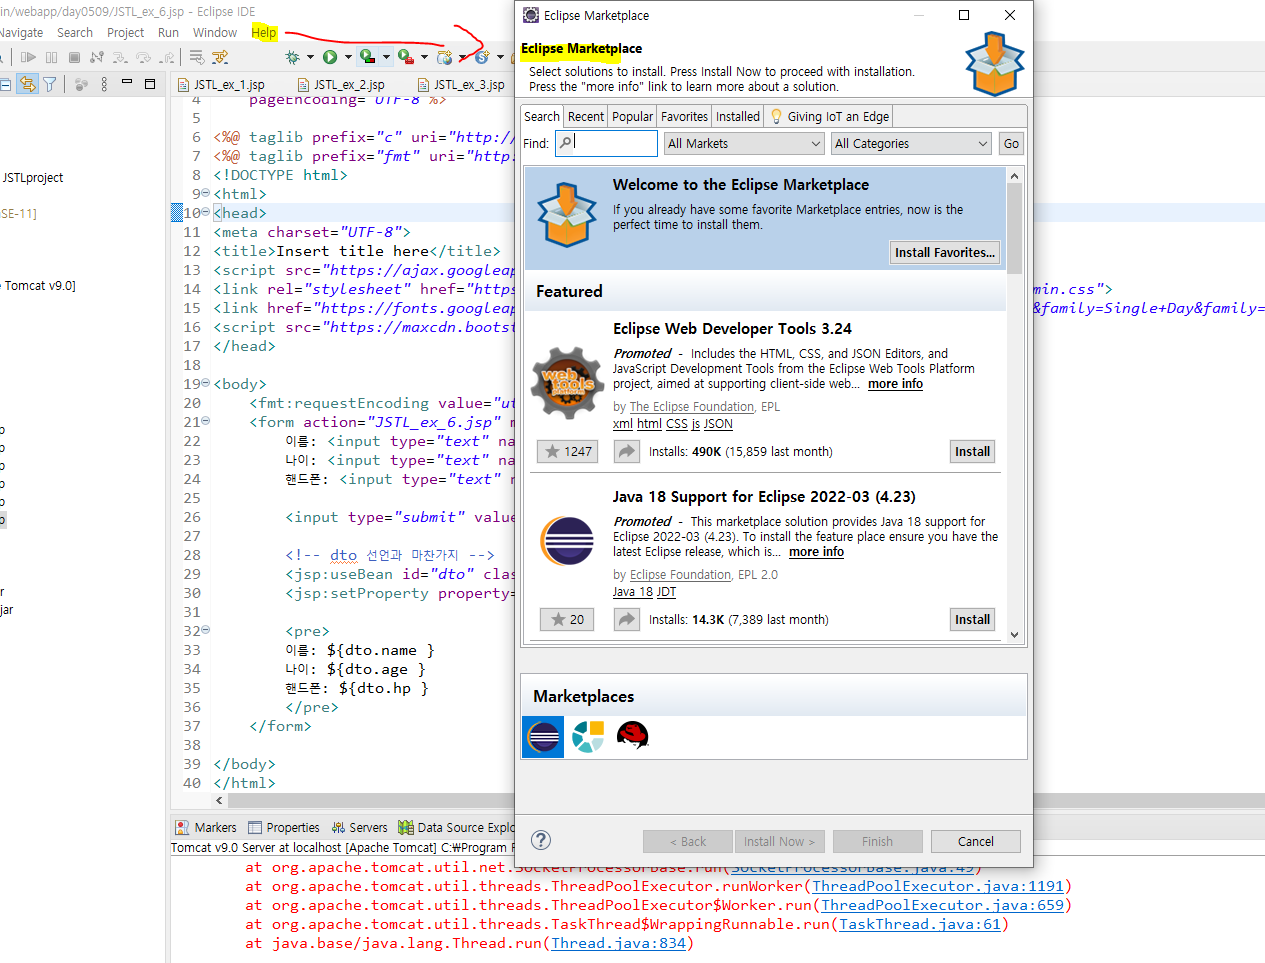Viewport: 1265px width, 963px height.
Task: Open the Debug icon's dropdown arrow
Action: (310, 57)
